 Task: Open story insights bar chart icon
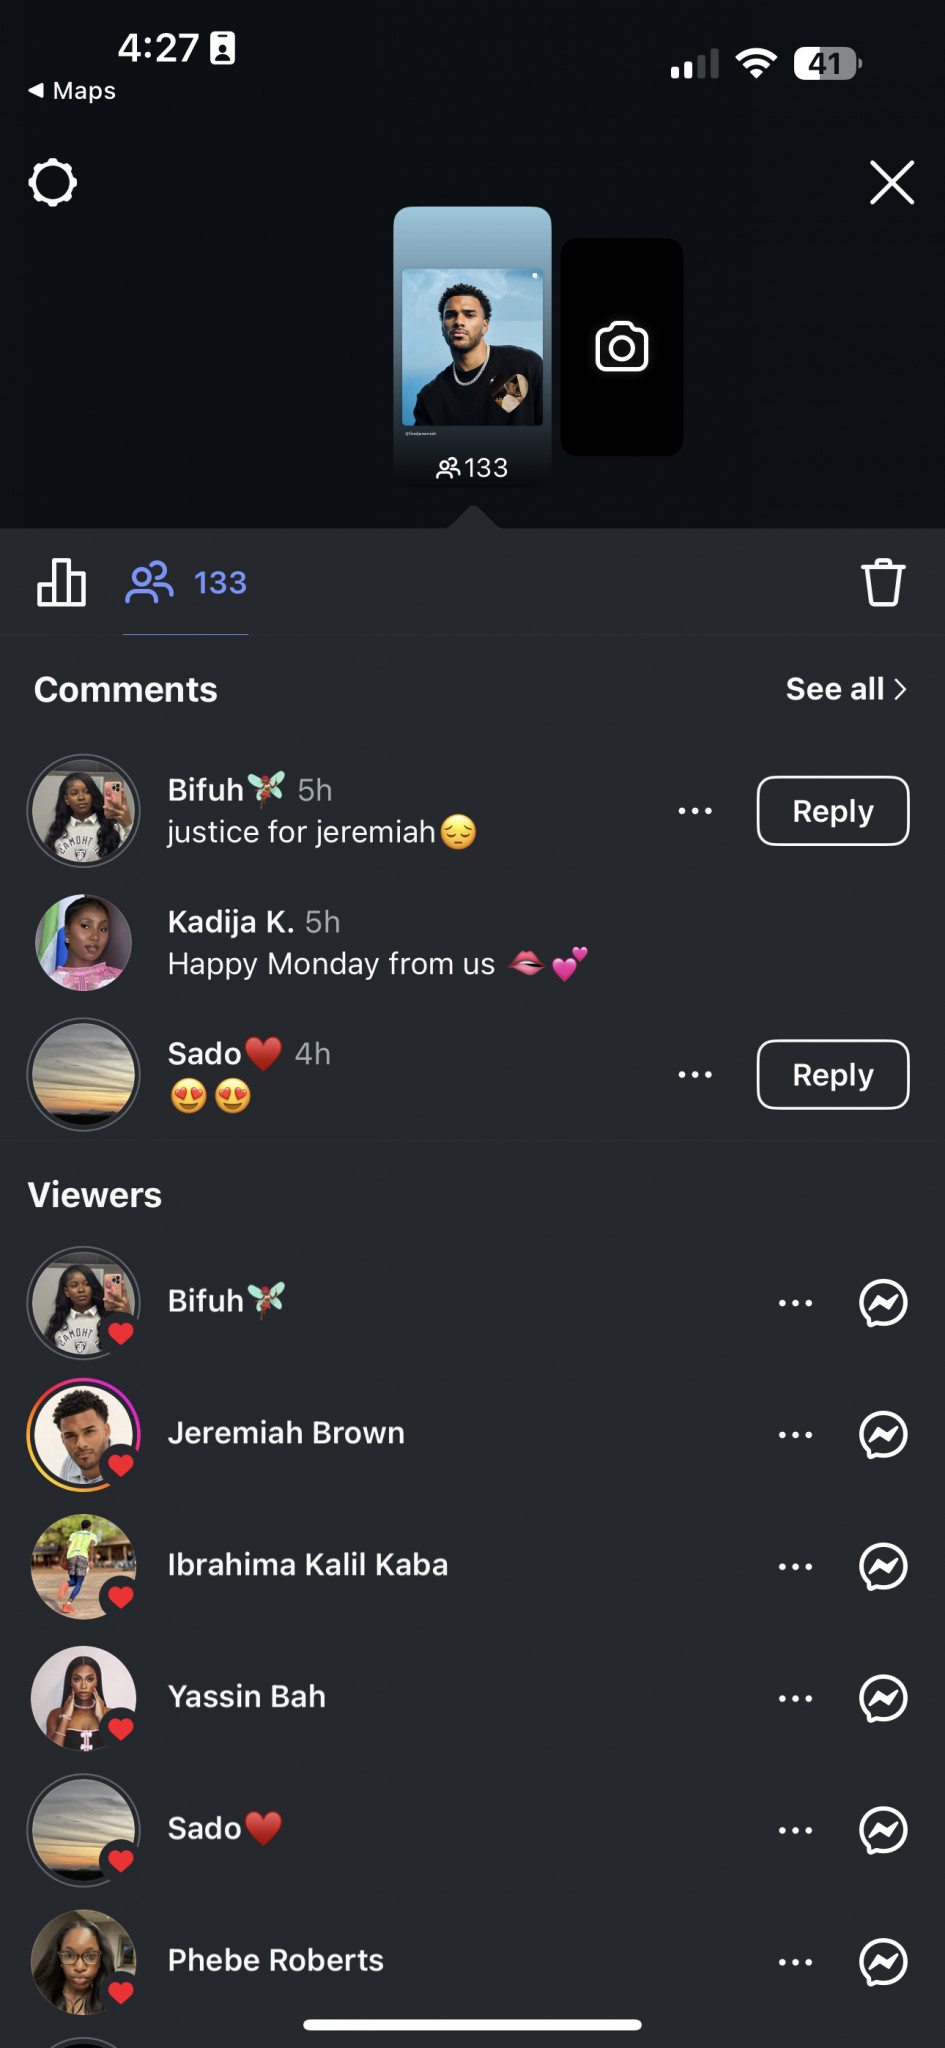click(x=61, y=582)
